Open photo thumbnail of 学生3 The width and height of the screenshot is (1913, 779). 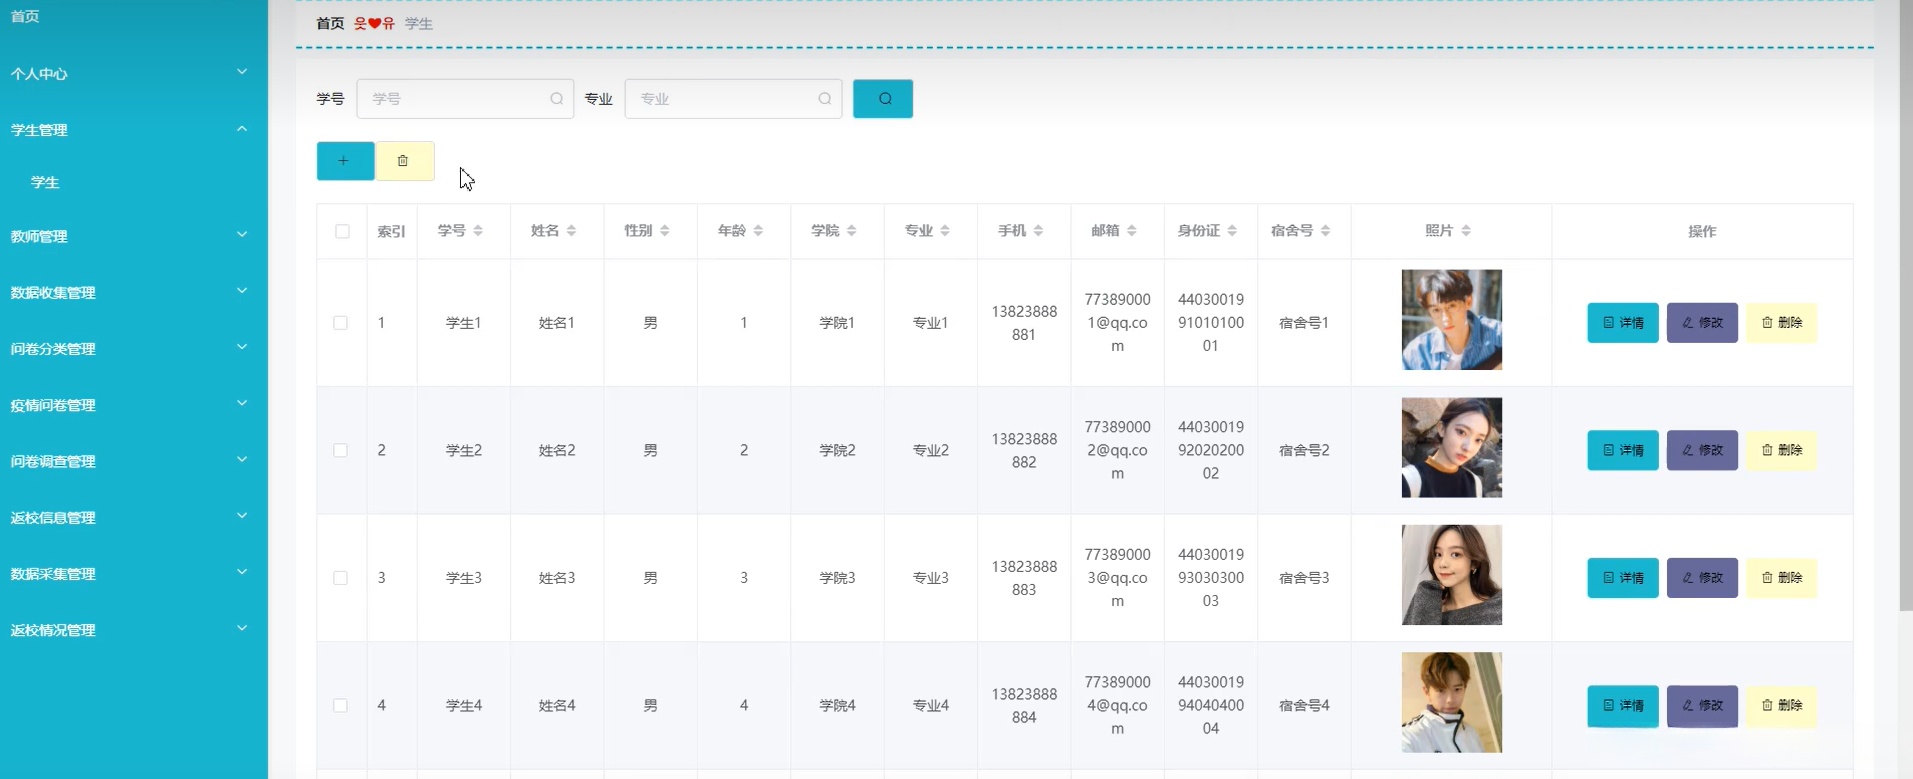point(1451,575)
